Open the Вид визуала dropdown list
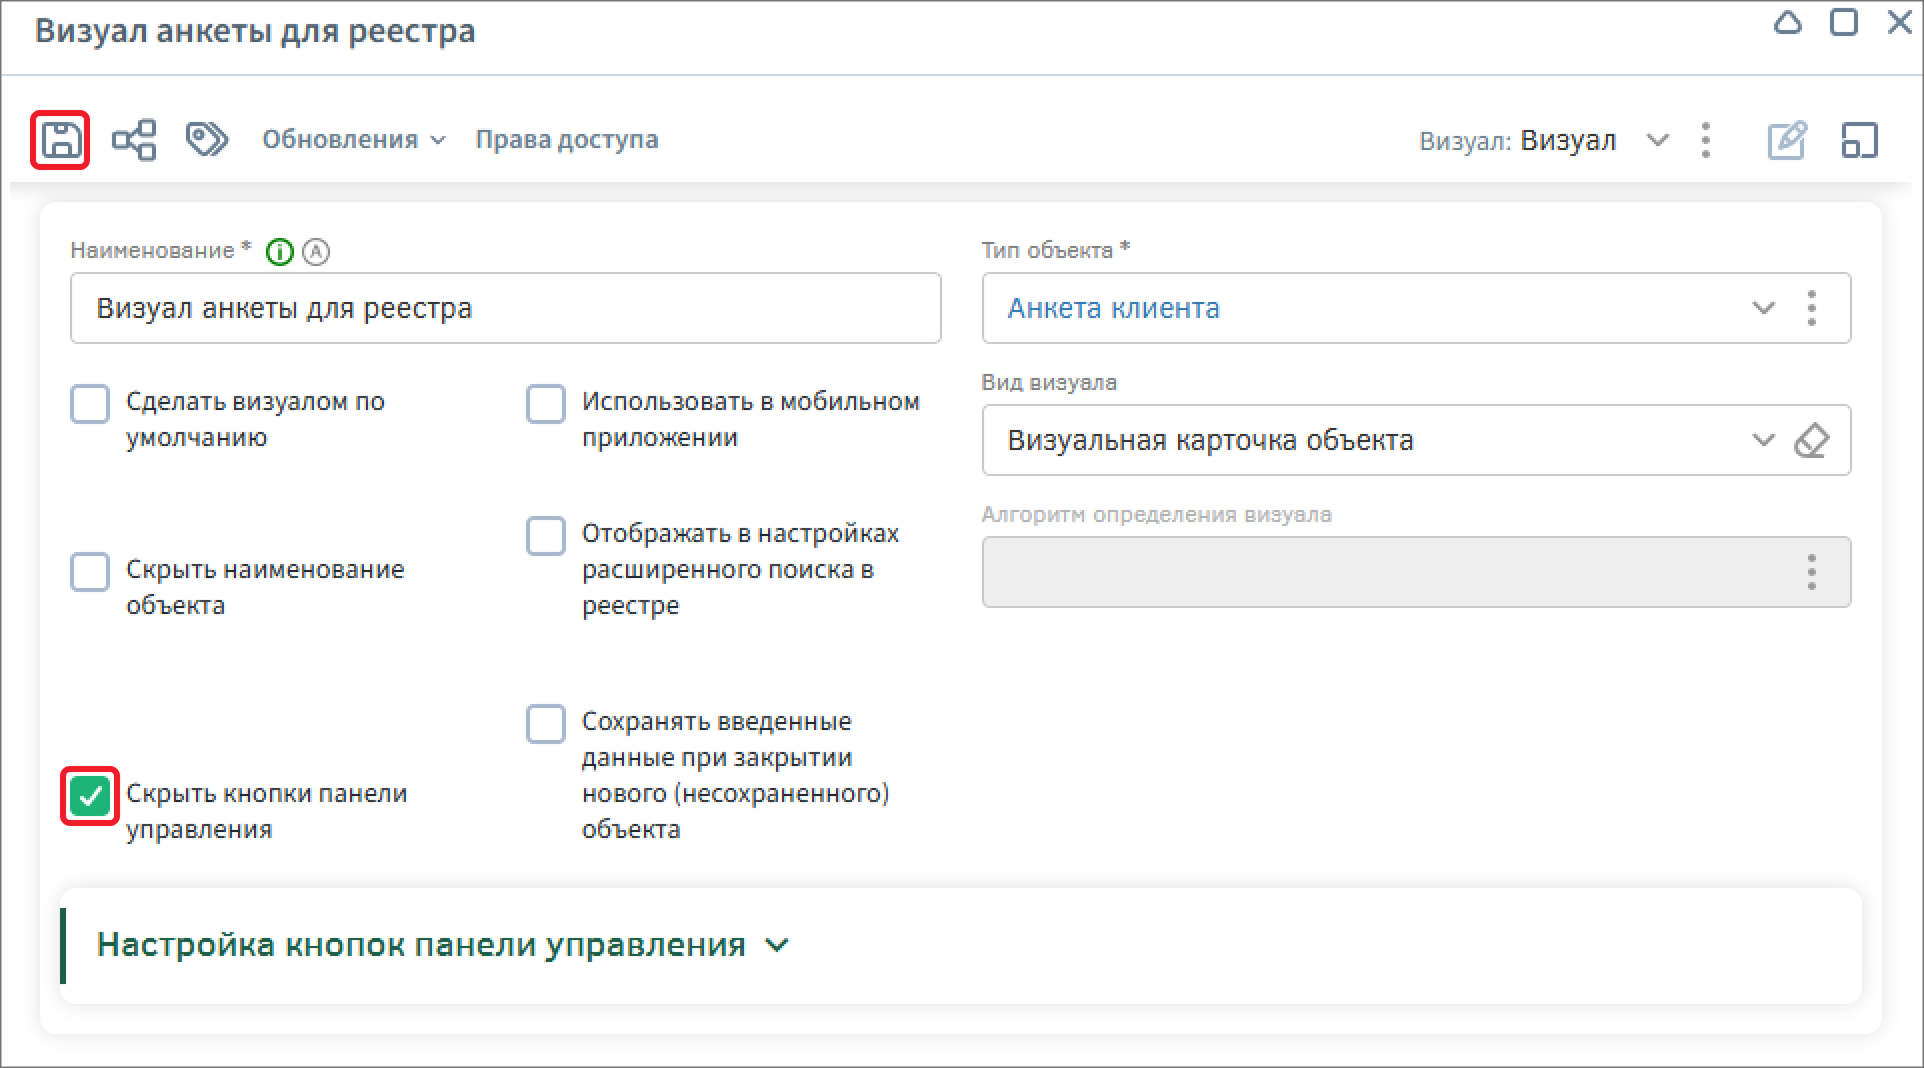 [x=1763, y=440]
